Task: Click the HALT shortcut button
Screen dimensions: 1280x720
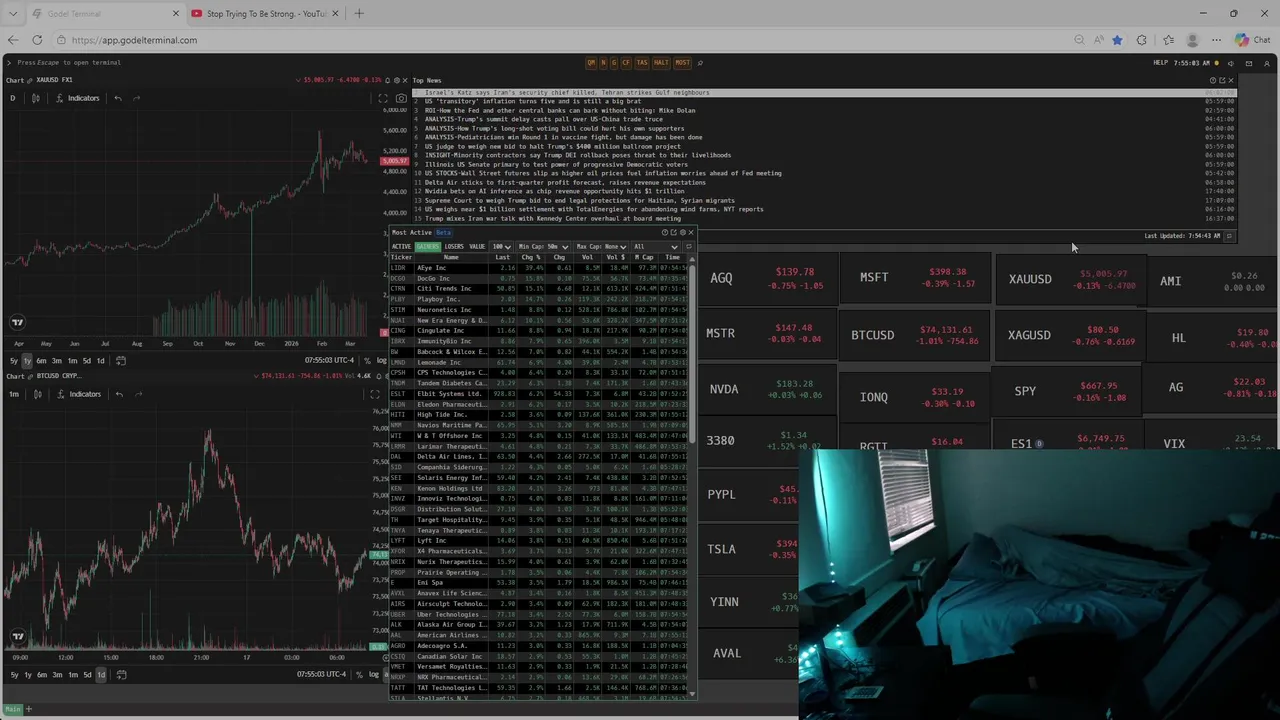Action: [661, 63]
